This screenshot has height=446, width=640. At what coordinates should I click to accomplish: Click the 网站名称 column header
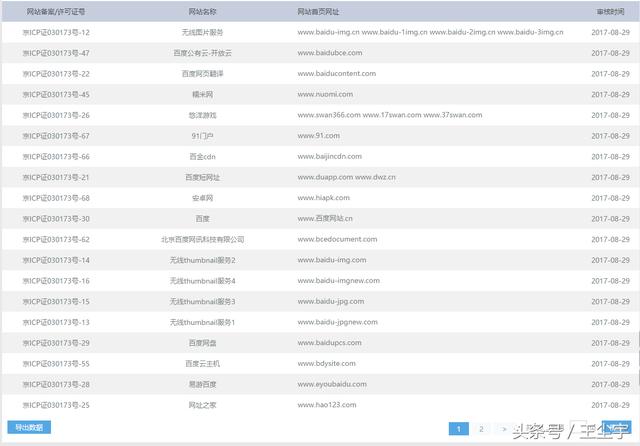point(202,11)
